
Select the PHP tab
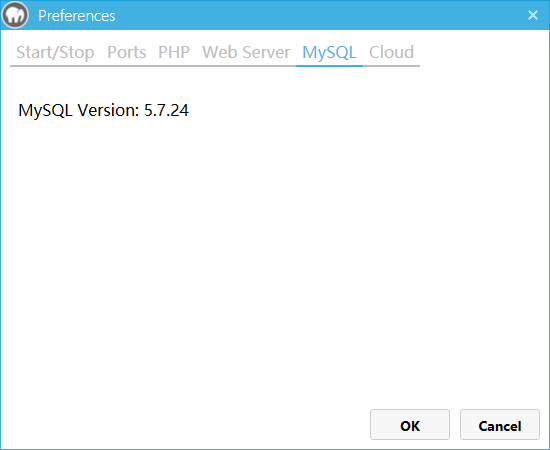174,52
